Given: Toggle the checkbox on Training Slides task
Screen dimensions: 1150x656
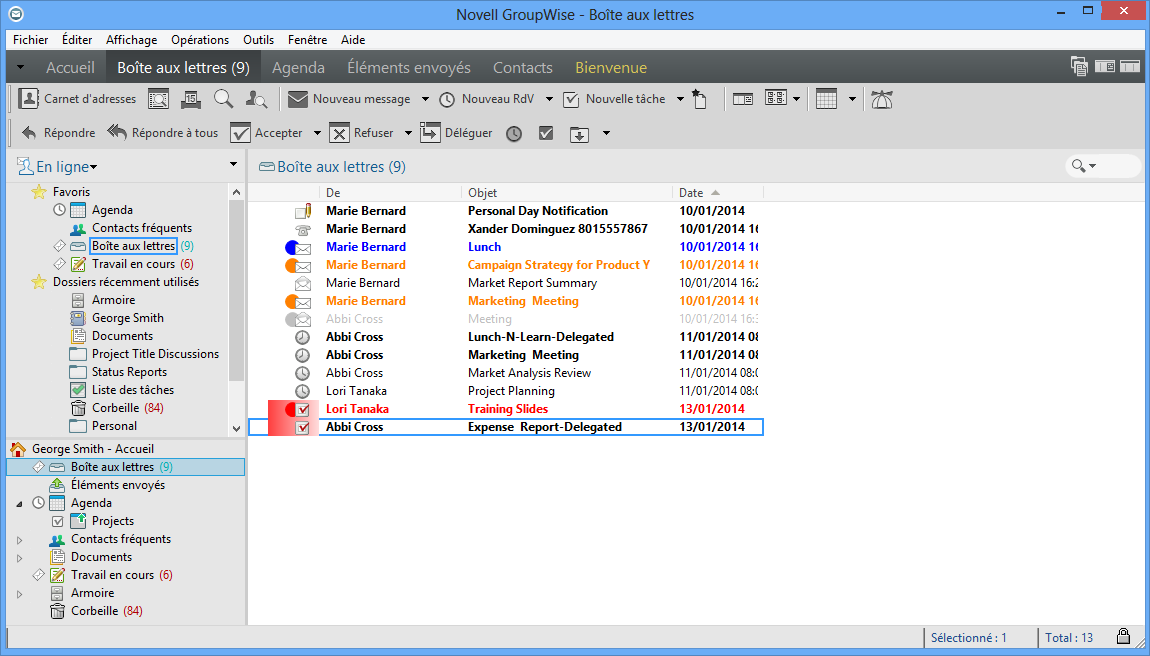Looking at the screenshot, I should [302, 409].
